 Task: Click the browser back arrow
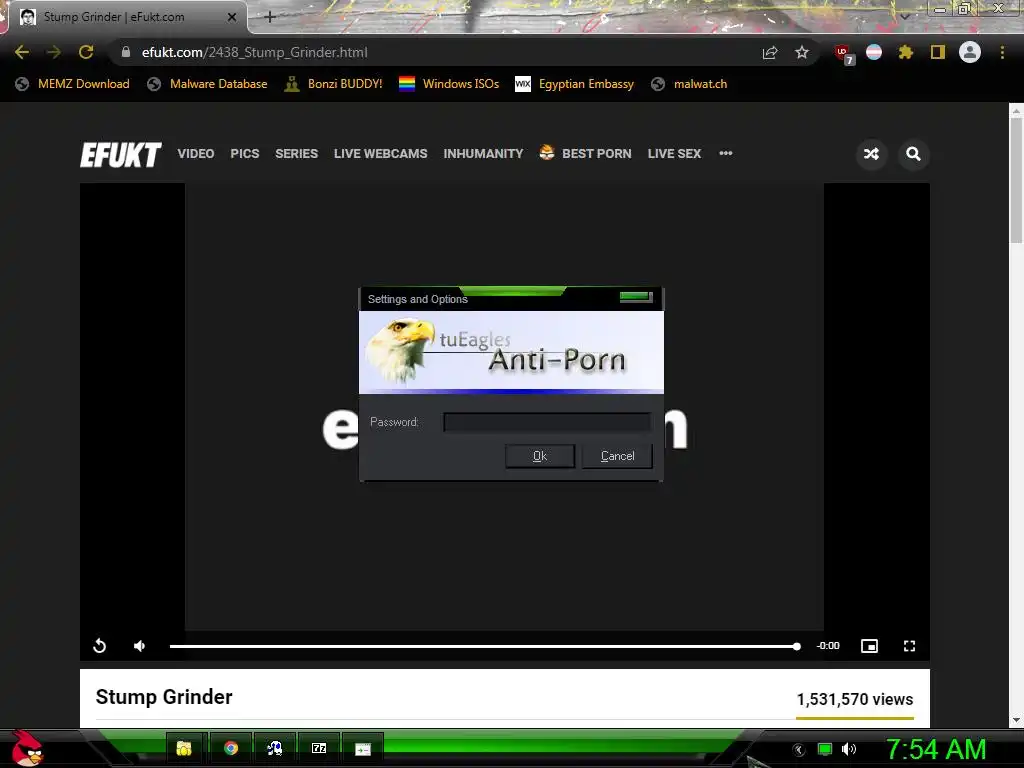click(22, 52)
